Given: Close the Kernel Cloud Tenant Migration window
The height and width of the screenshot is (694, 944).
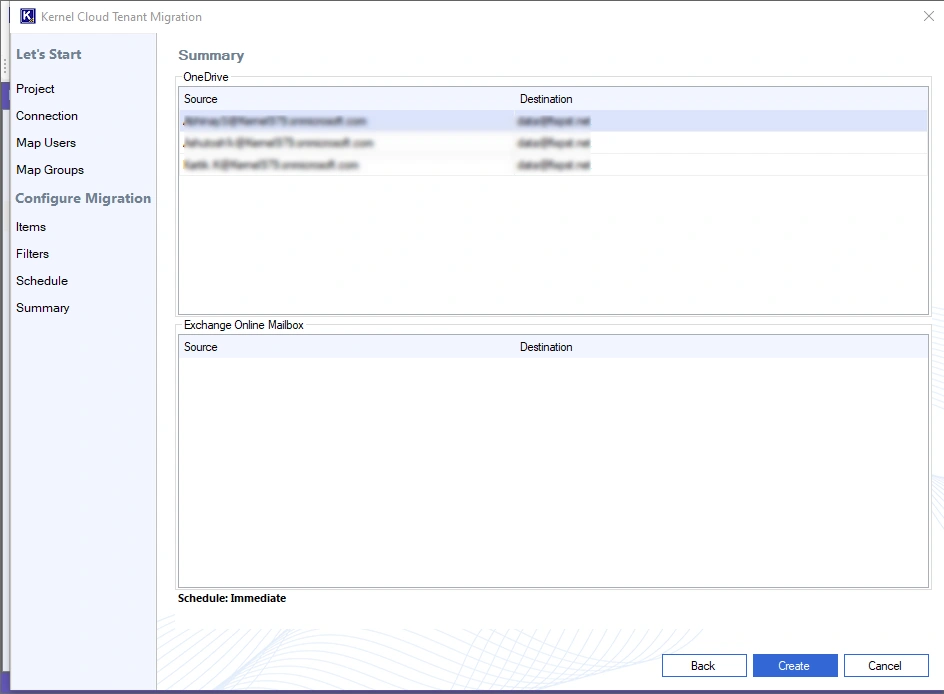Looking at the screenshot, I should pos(928,16).
